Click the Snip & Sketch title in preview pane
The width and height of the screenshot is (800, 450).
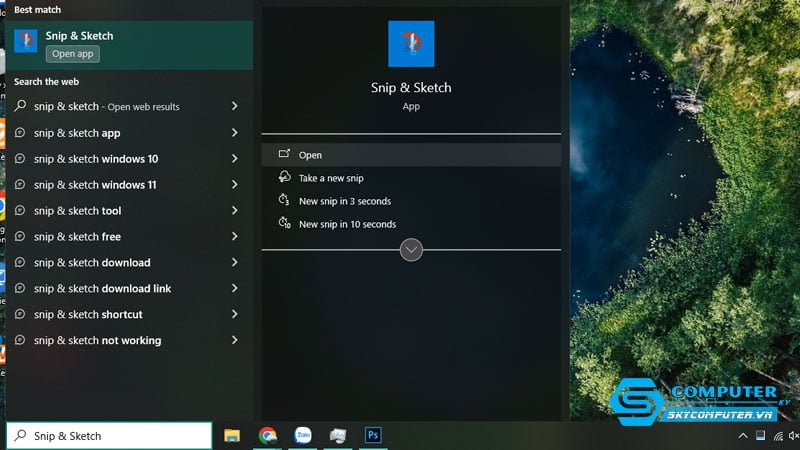pos(411,88)
